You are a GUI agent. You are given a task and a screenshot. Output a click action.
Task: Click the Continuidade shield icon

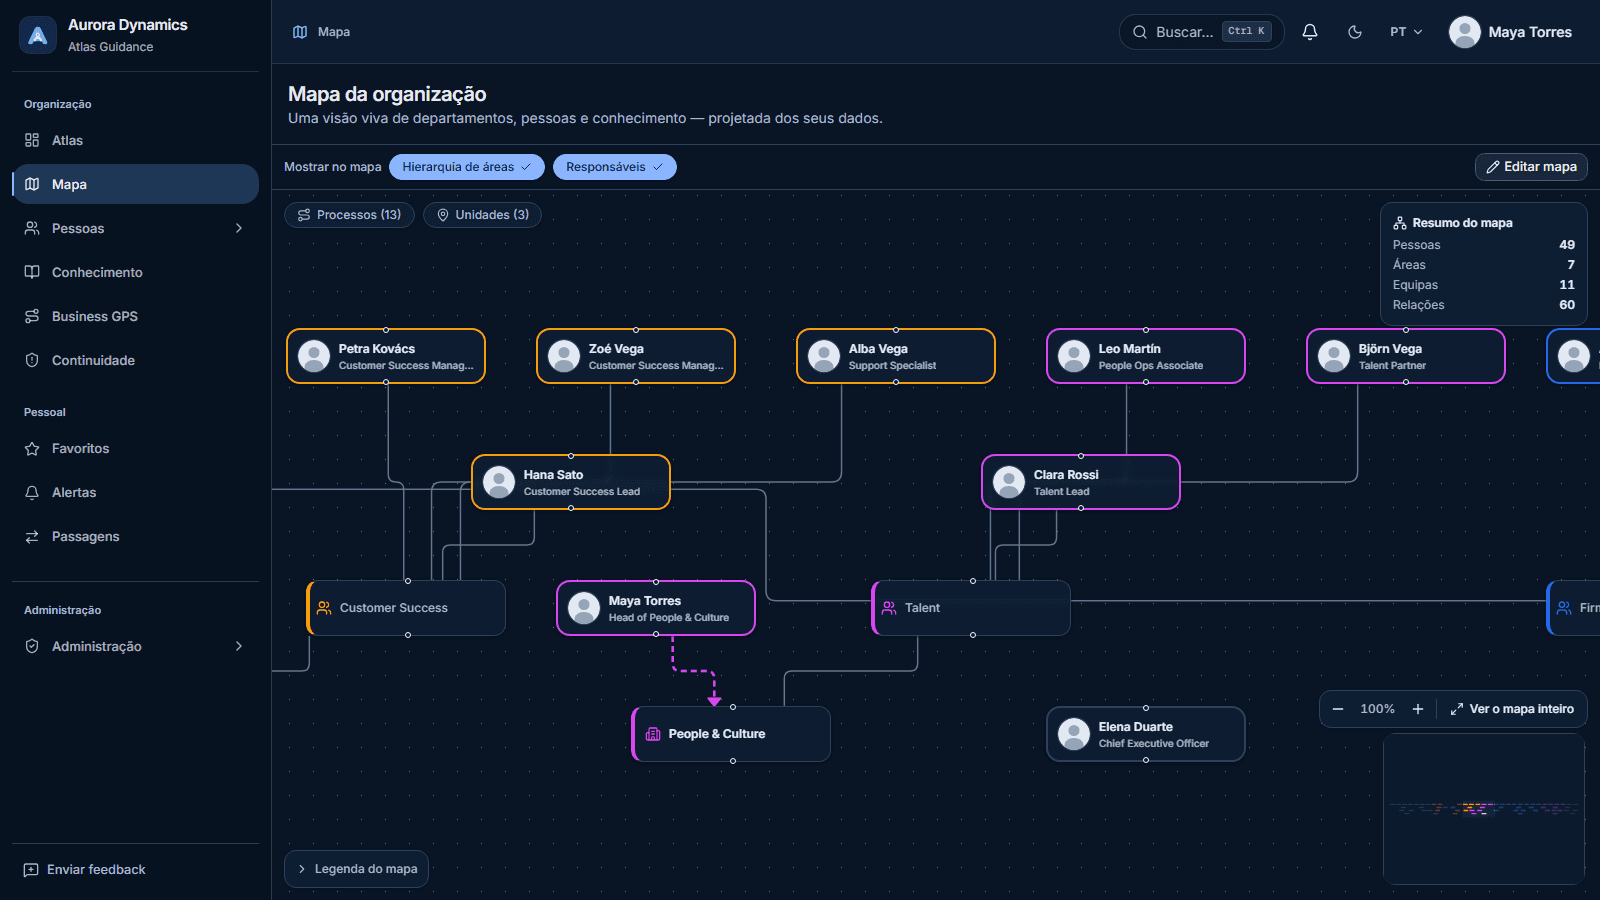click(32, 360)
